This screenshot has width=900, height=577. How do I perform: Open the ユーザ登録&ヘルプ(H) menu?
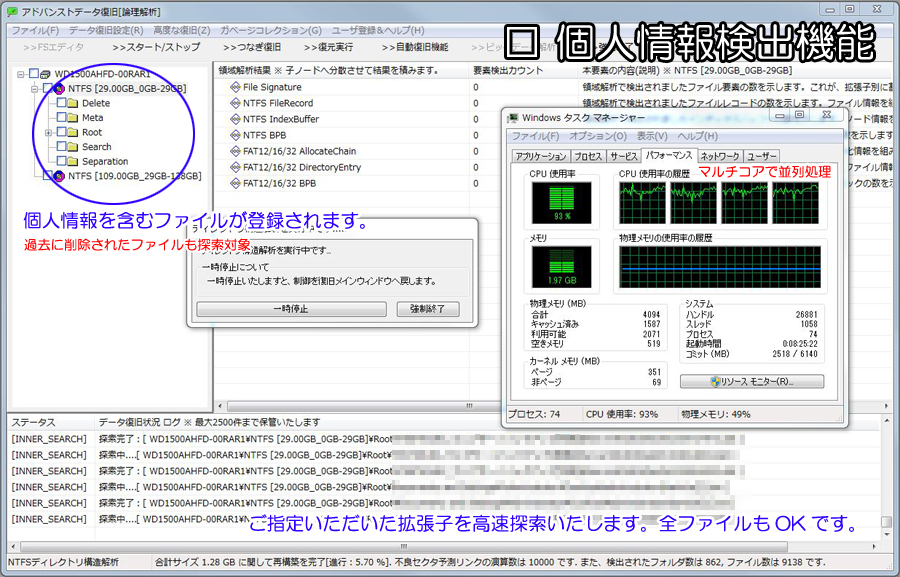click(x=378, y=30)
